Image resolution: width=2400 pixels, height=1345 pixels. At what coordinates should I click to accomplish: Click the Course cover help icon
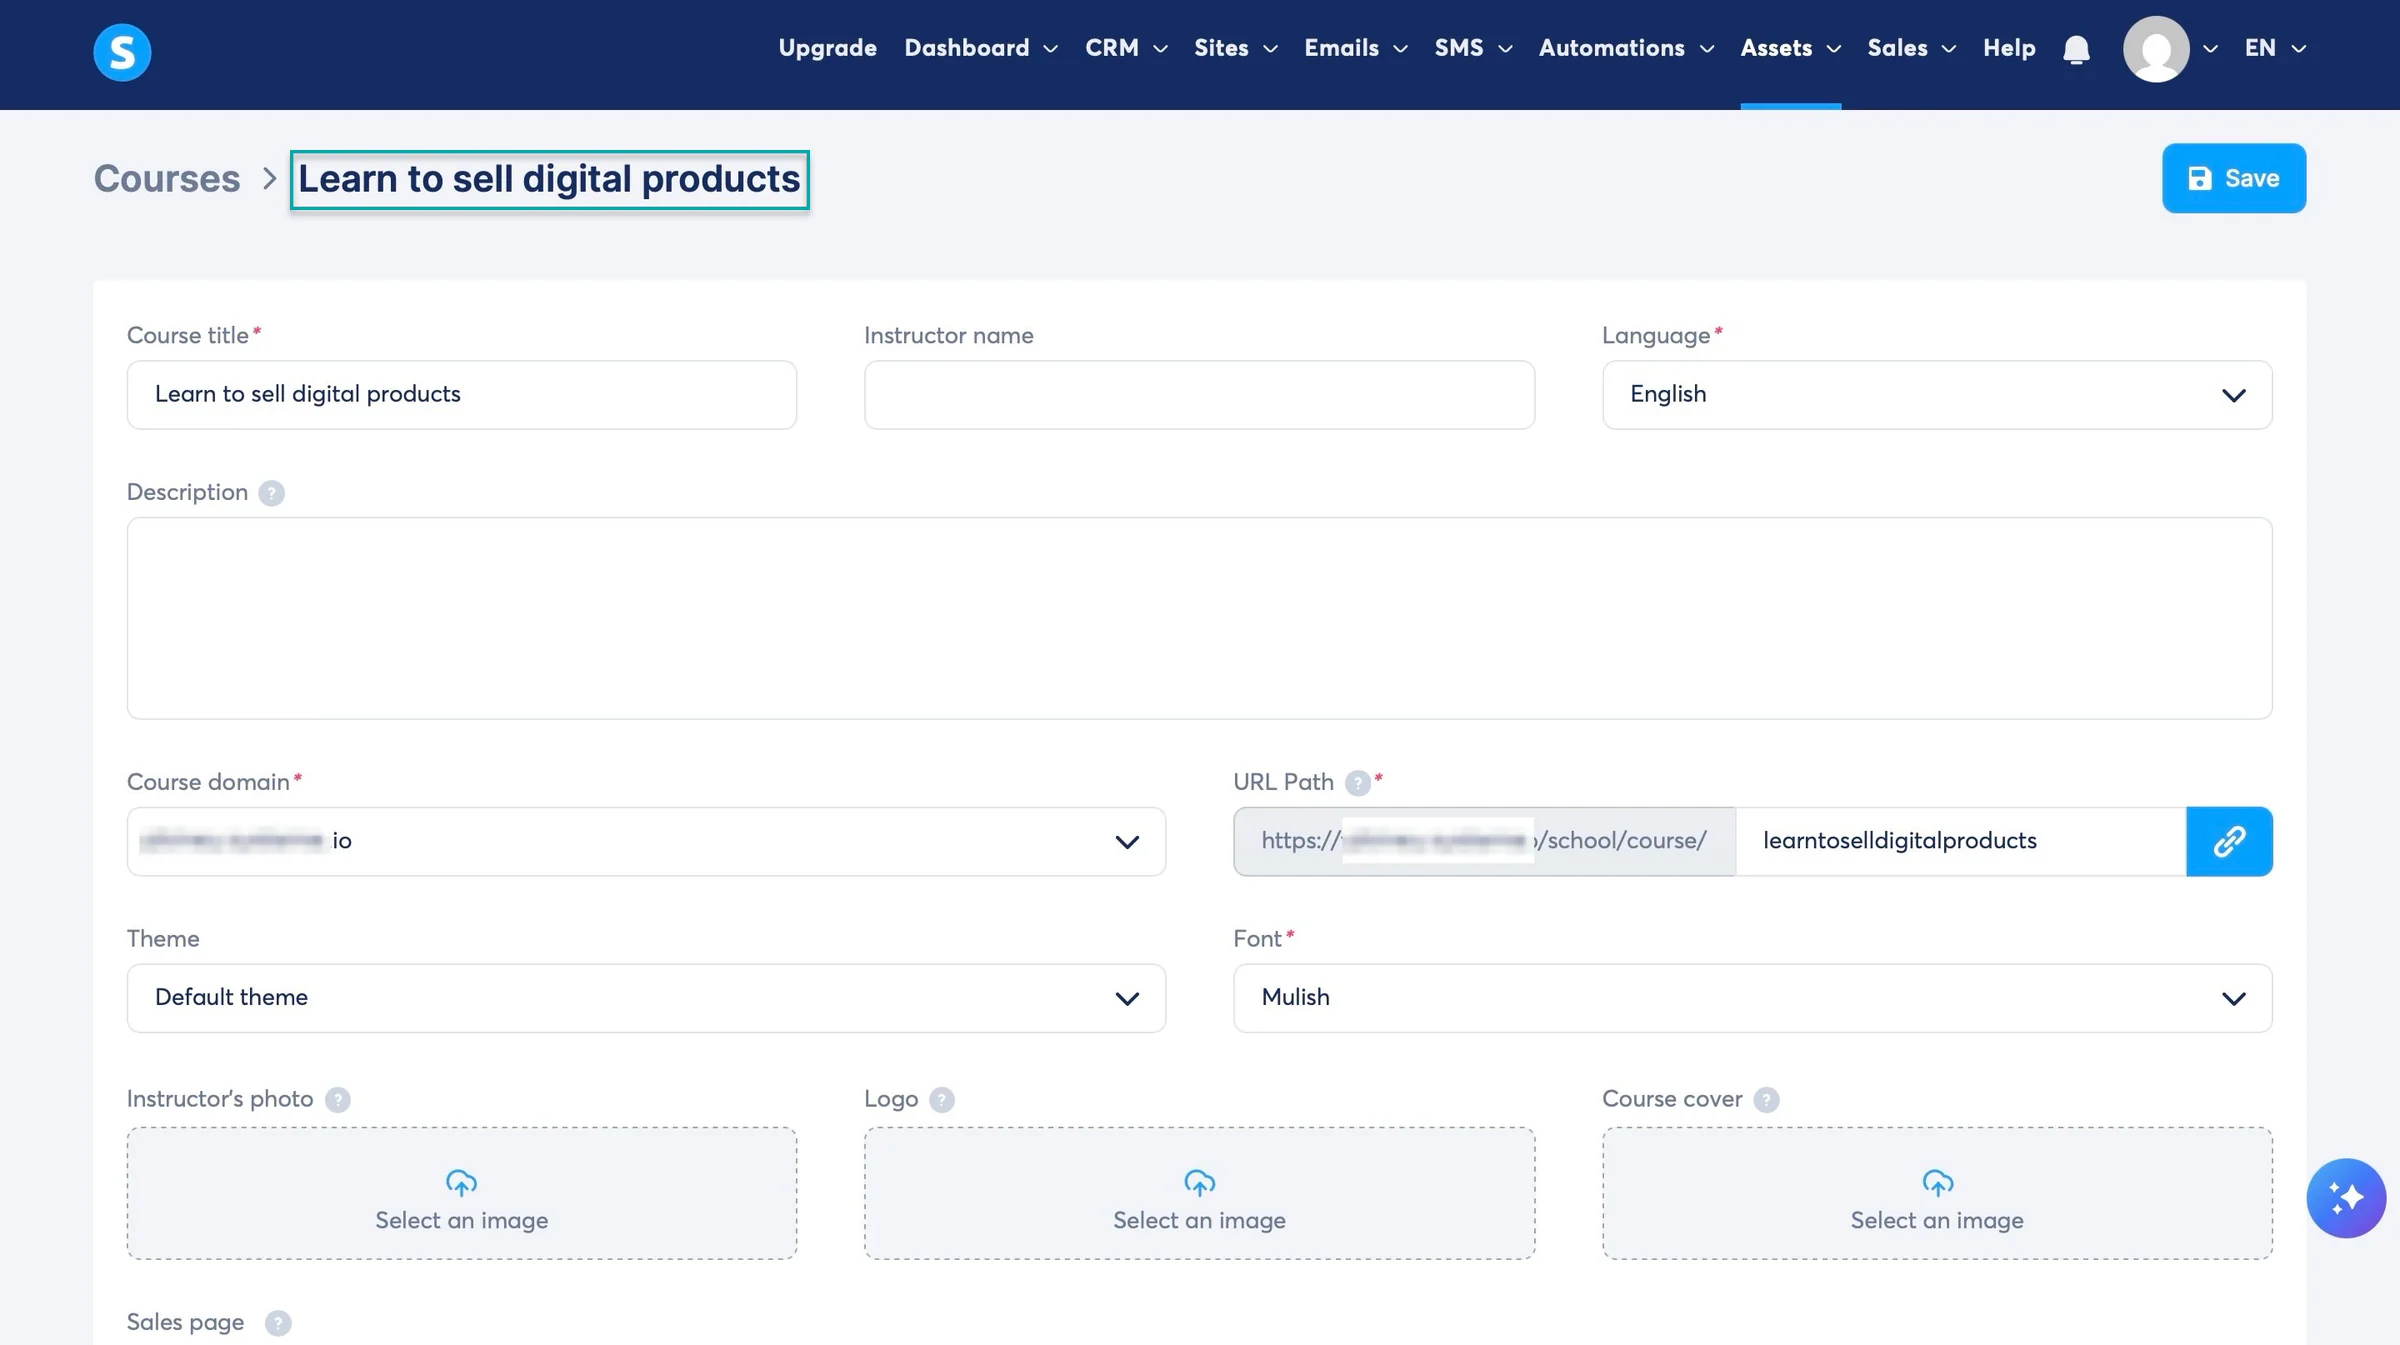1766,1099
